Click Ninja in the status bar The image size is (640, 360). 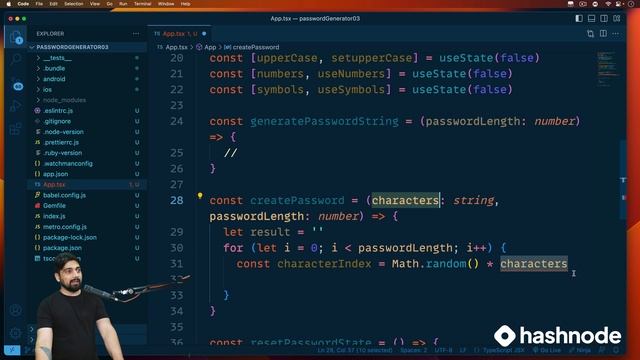tap(580, 350)
